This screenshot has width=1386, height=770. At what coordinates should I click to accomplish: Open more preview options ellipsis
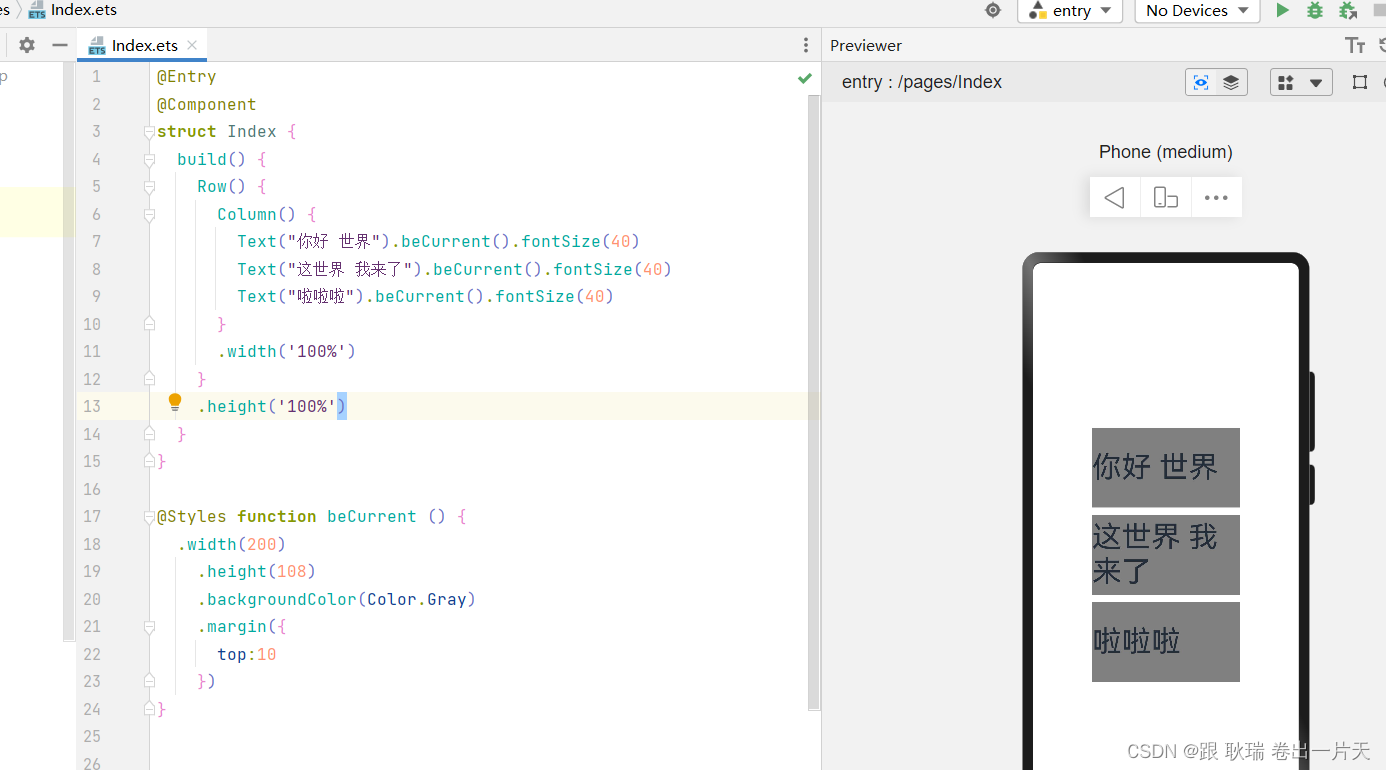pos(1216,197)
